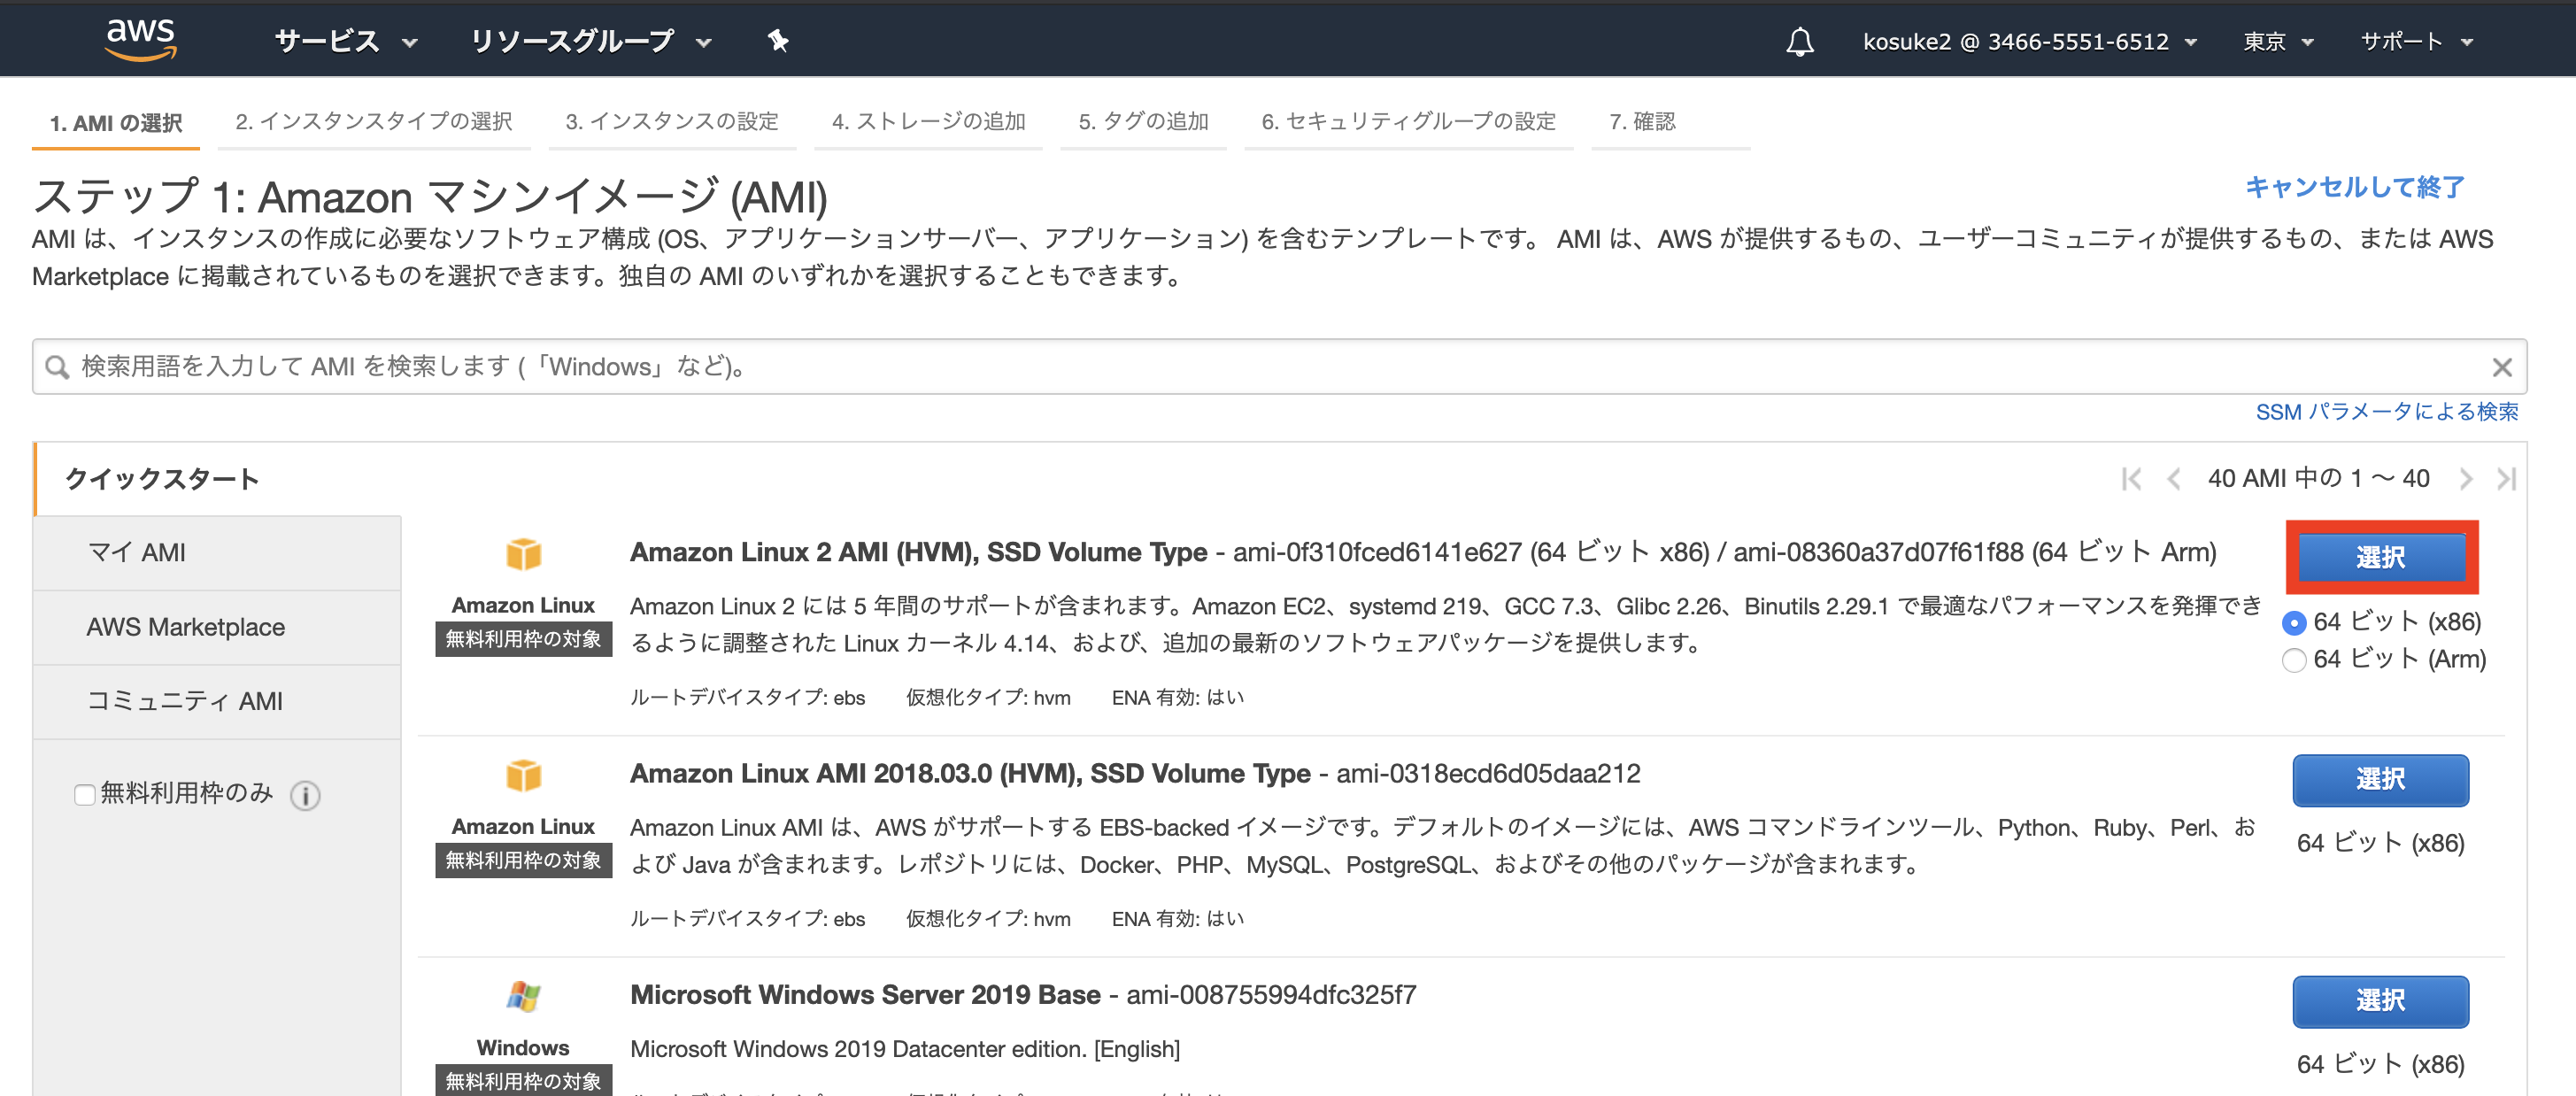Click the Microsoft Windows Server 2019 Base title
Image resolution: width=2576 pixels, height=1096 pixels.
pos(865,995)
